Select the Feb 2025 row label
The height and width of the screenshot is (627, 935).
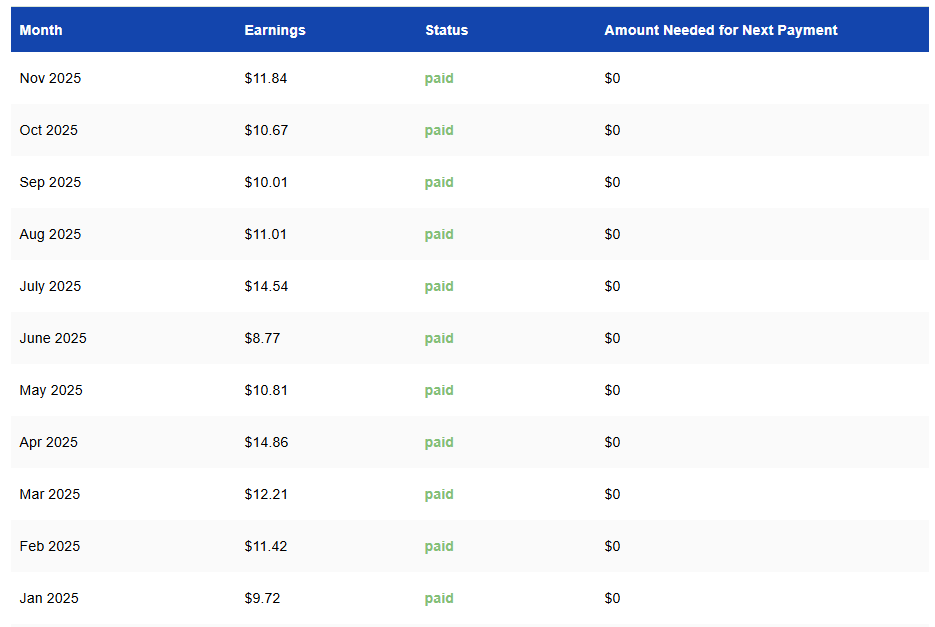coord(50,546)
